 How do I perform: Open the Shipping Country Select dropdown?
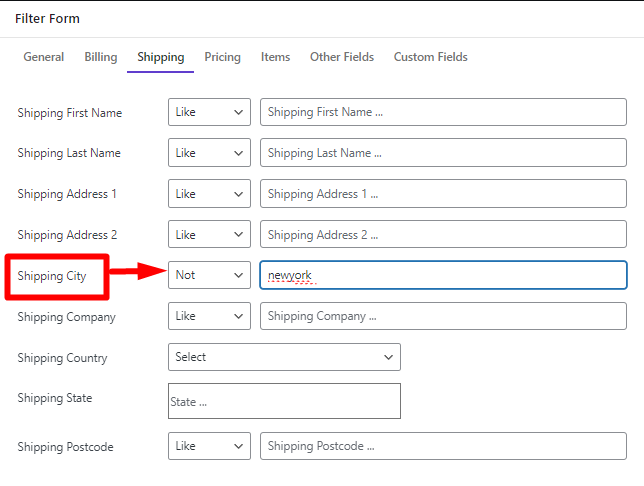click(284, 357)
